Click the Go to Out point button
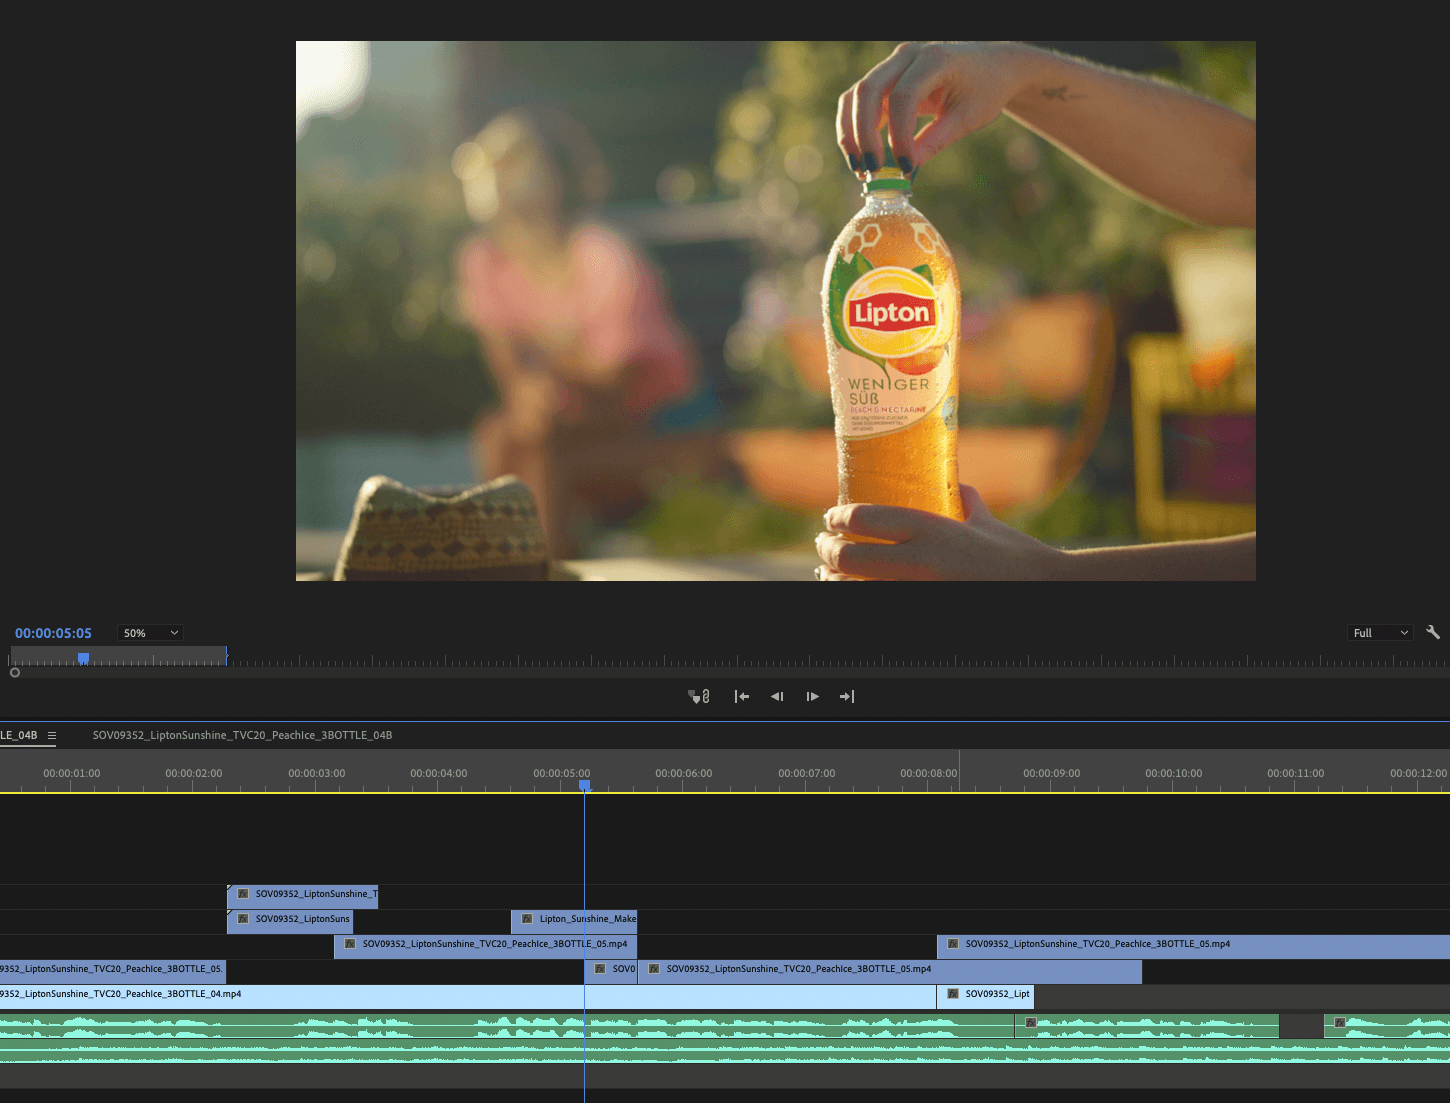1450x1103 pixels. point(847,696)
